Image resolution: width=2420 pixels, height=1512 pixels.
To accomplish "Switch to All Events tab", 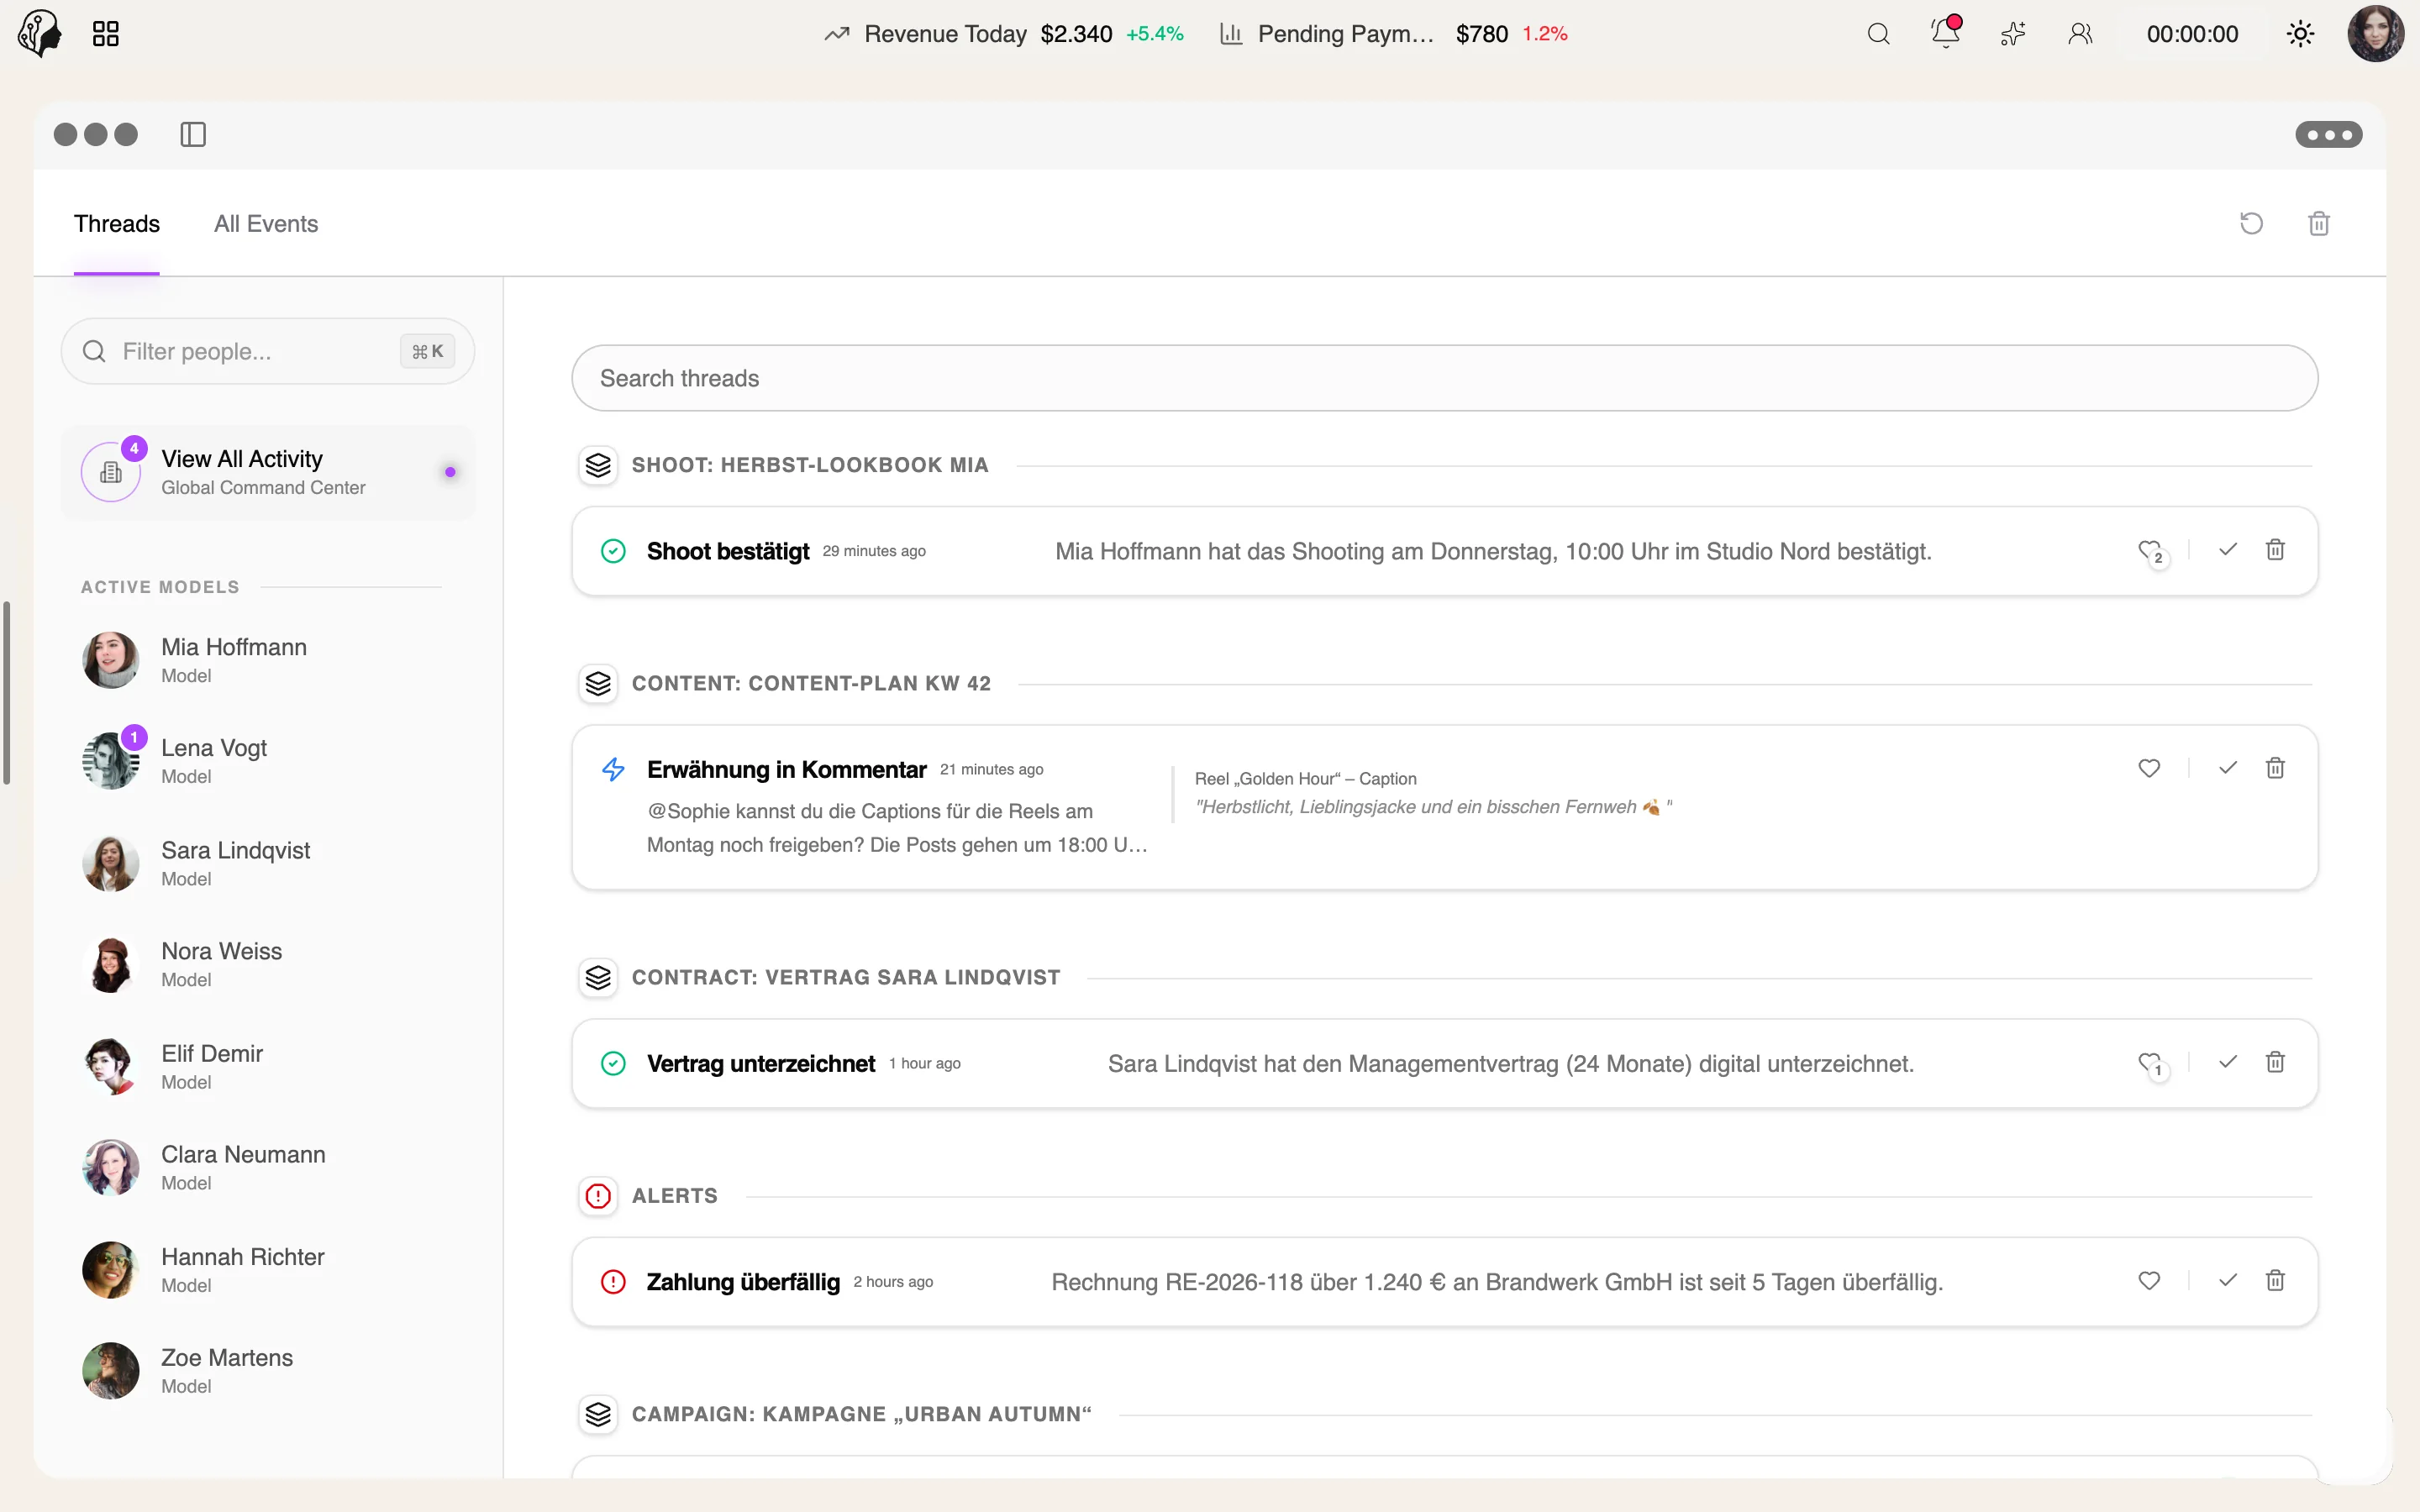I will 266,224.
